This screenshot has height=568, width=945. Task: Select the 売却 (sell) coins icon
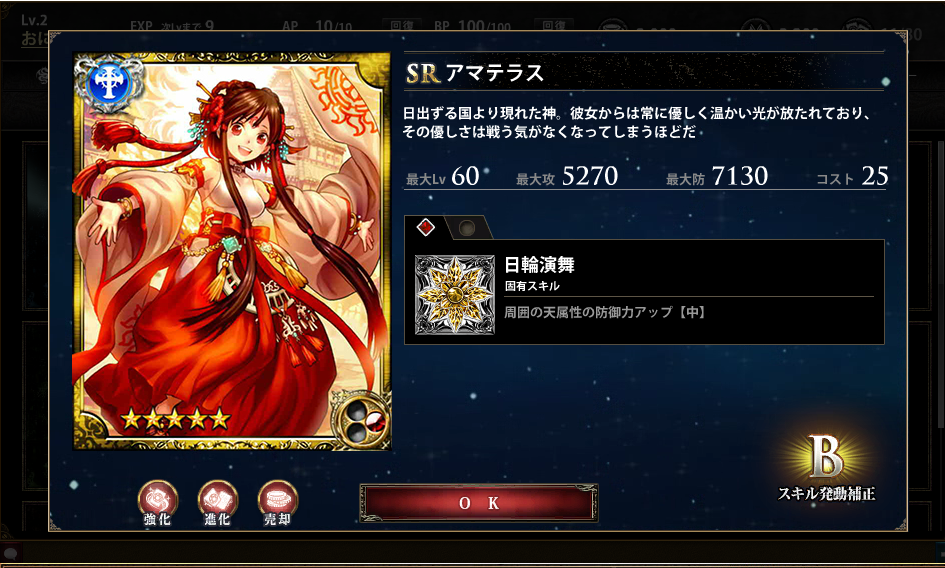click(x=277, y=503)
